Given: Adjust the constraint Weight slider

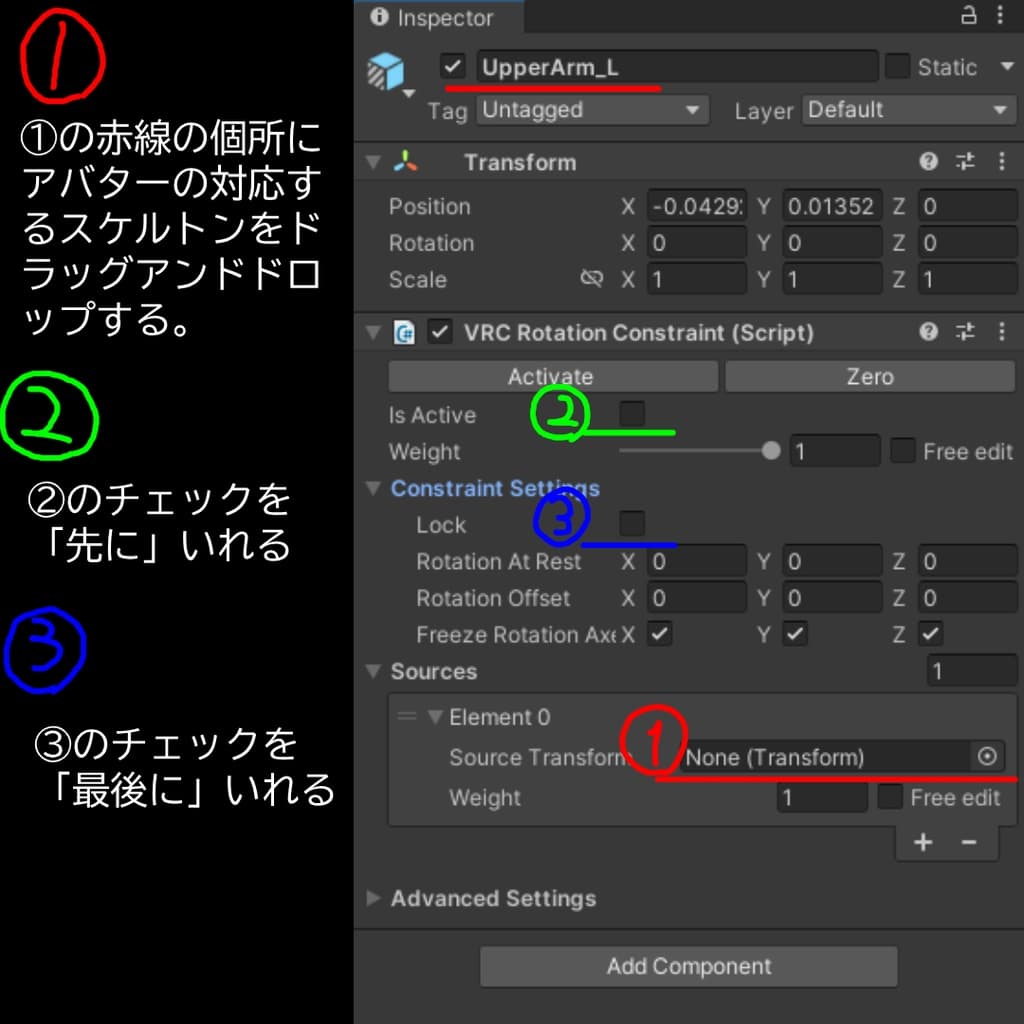Looking at the screenshot, I should [699, 451].
